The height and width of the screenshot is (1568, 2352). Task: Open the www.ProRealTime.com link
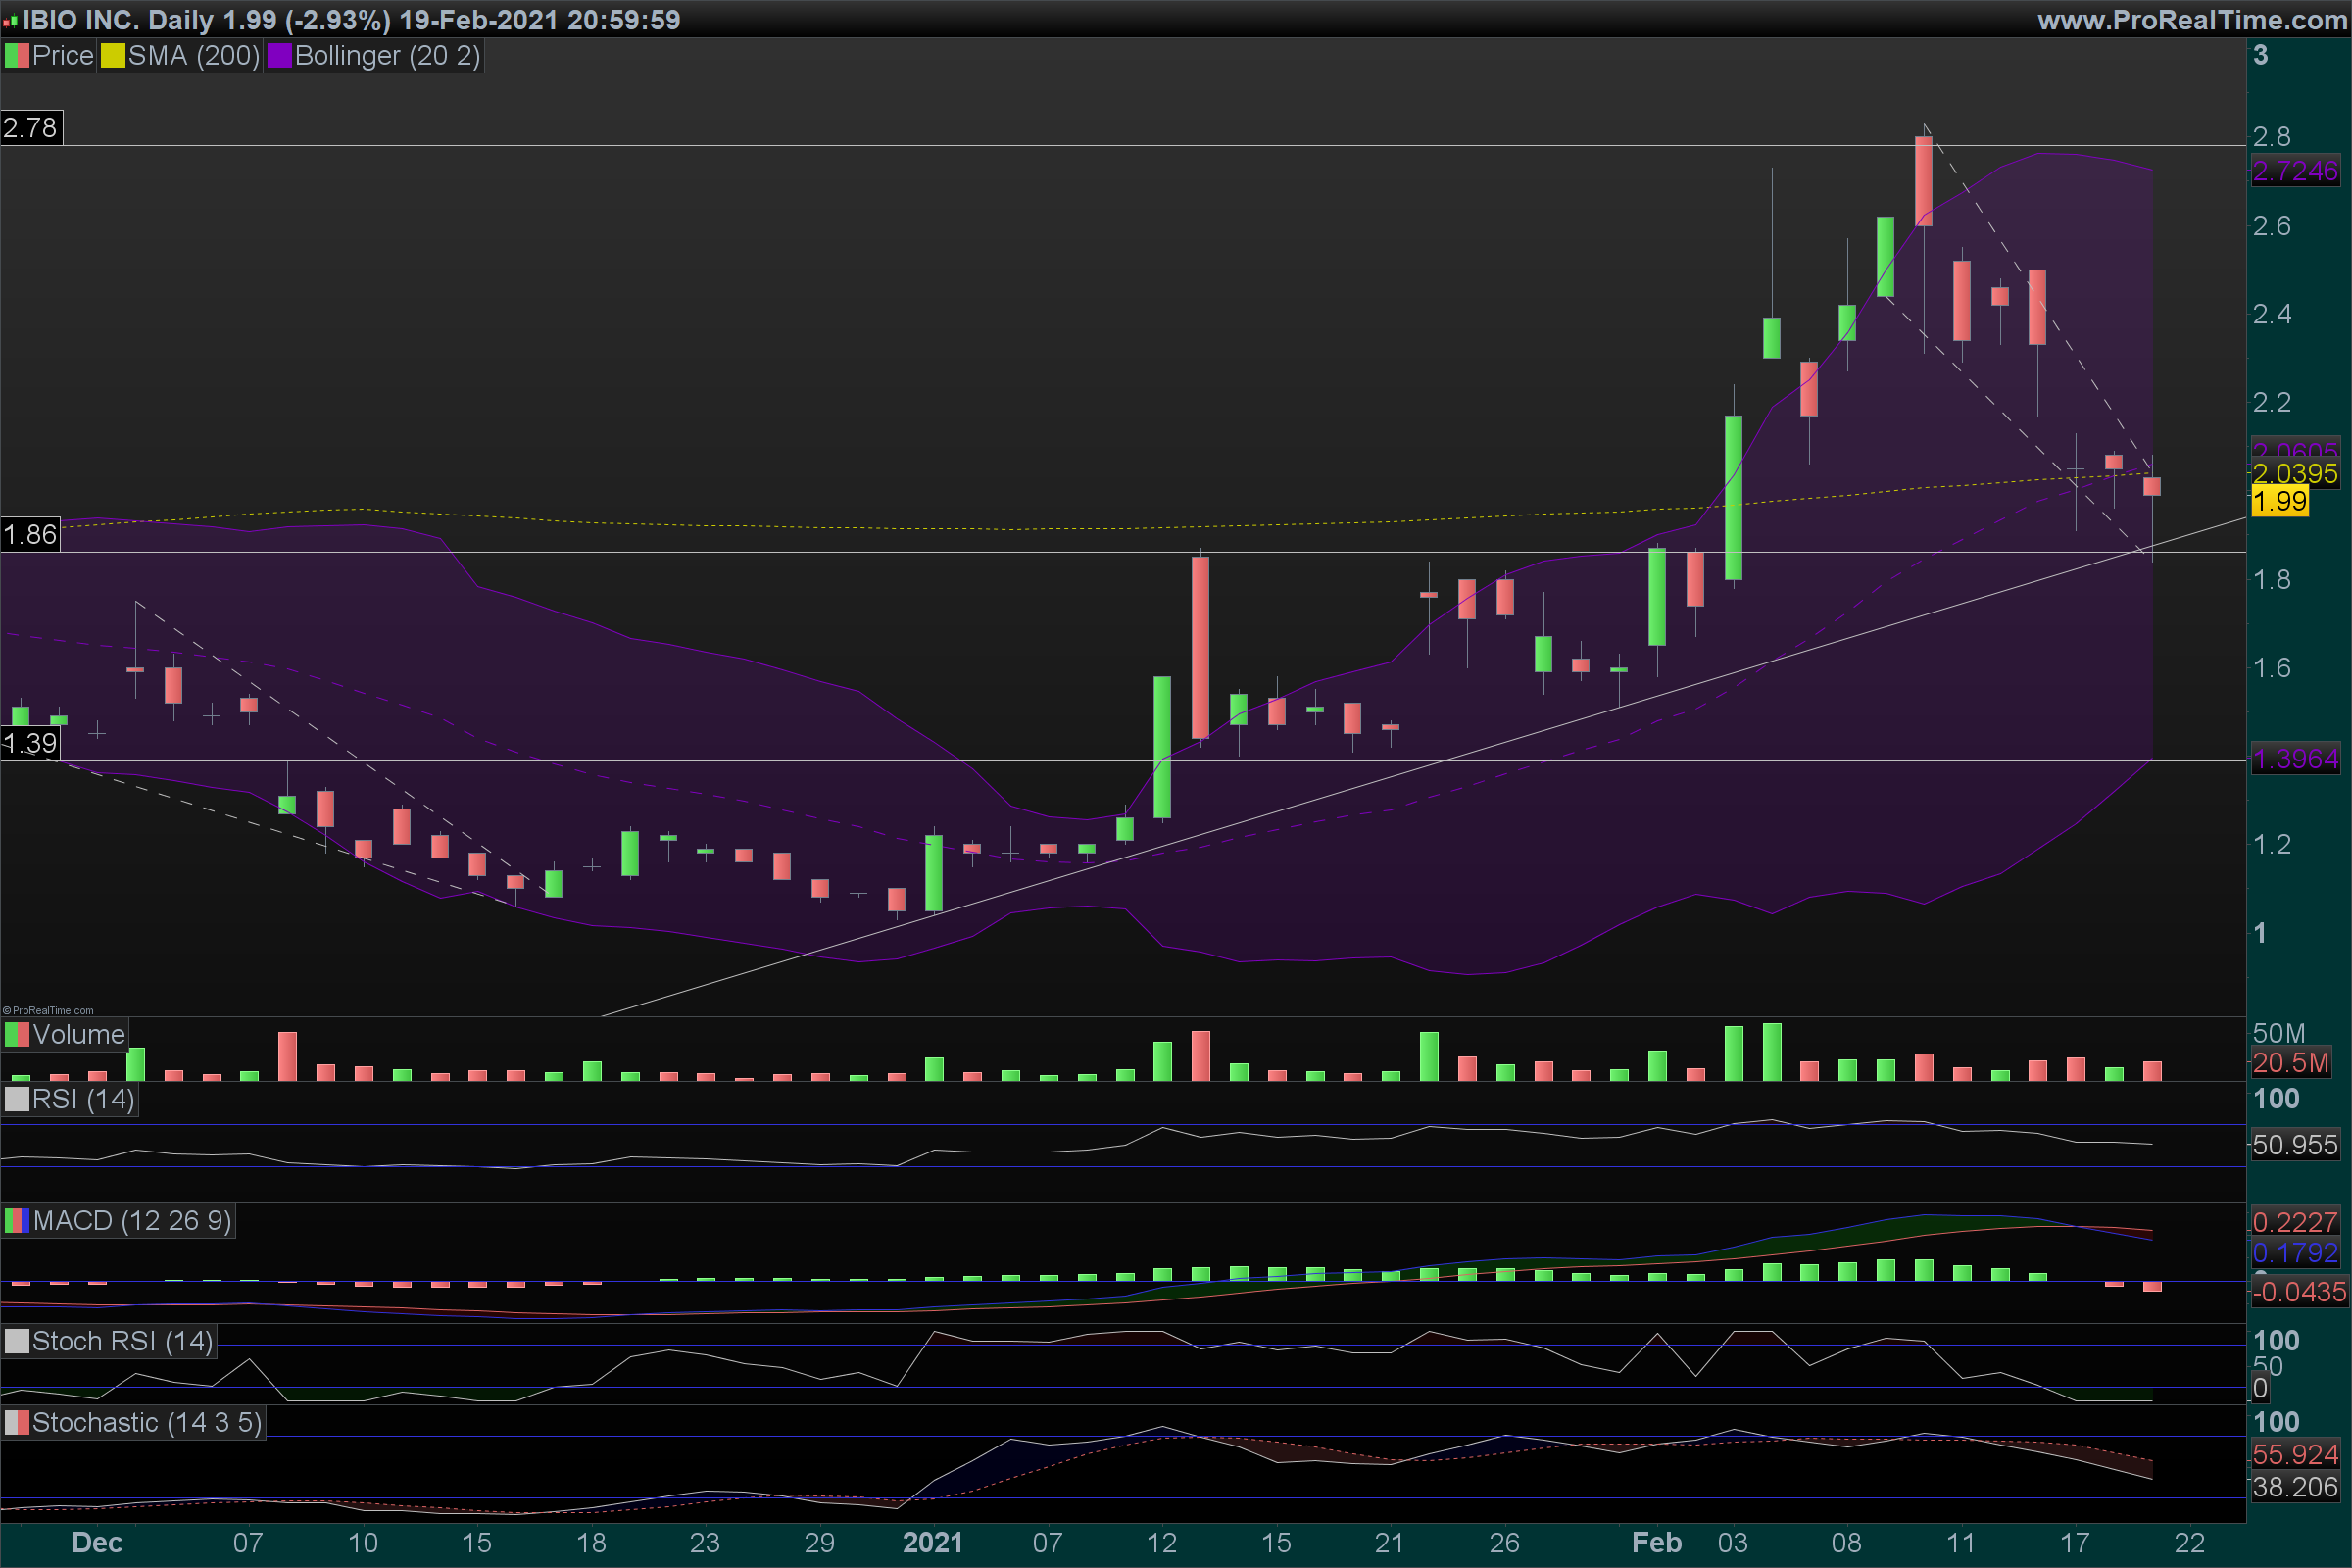click(x=2191, y=20)
